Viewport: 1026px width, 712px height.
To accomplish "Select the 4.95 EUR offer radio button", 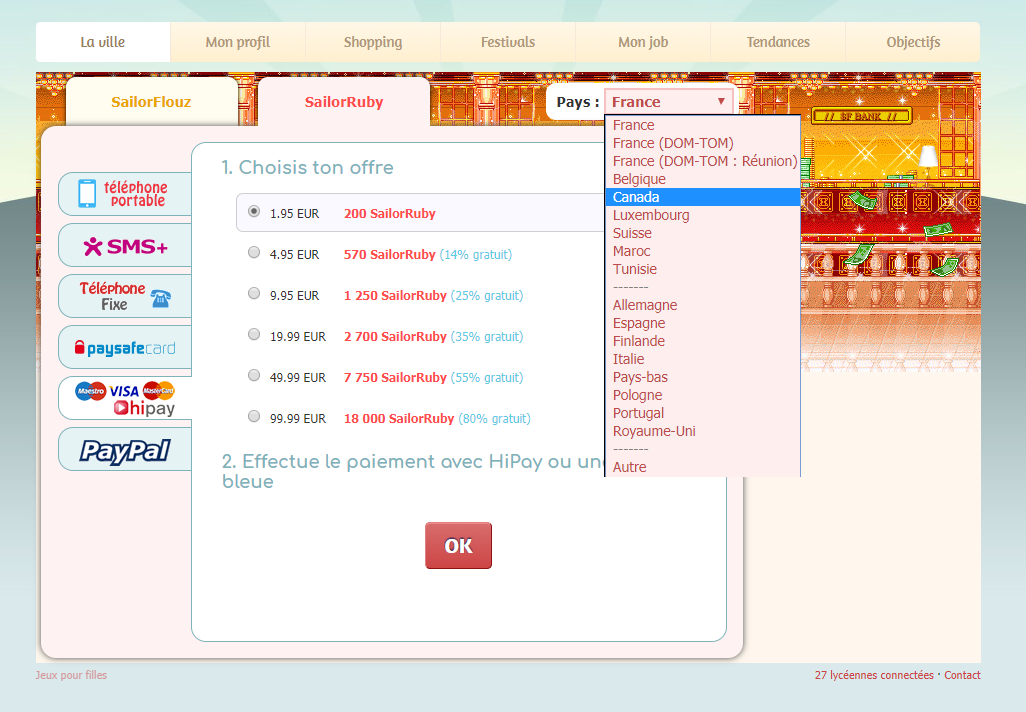I will click(x=254, y=253).
